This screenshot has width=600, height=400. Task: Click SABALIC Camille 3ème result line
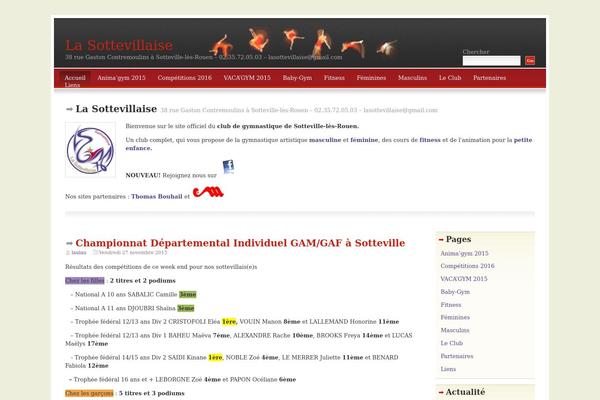(x=134, y=294)
